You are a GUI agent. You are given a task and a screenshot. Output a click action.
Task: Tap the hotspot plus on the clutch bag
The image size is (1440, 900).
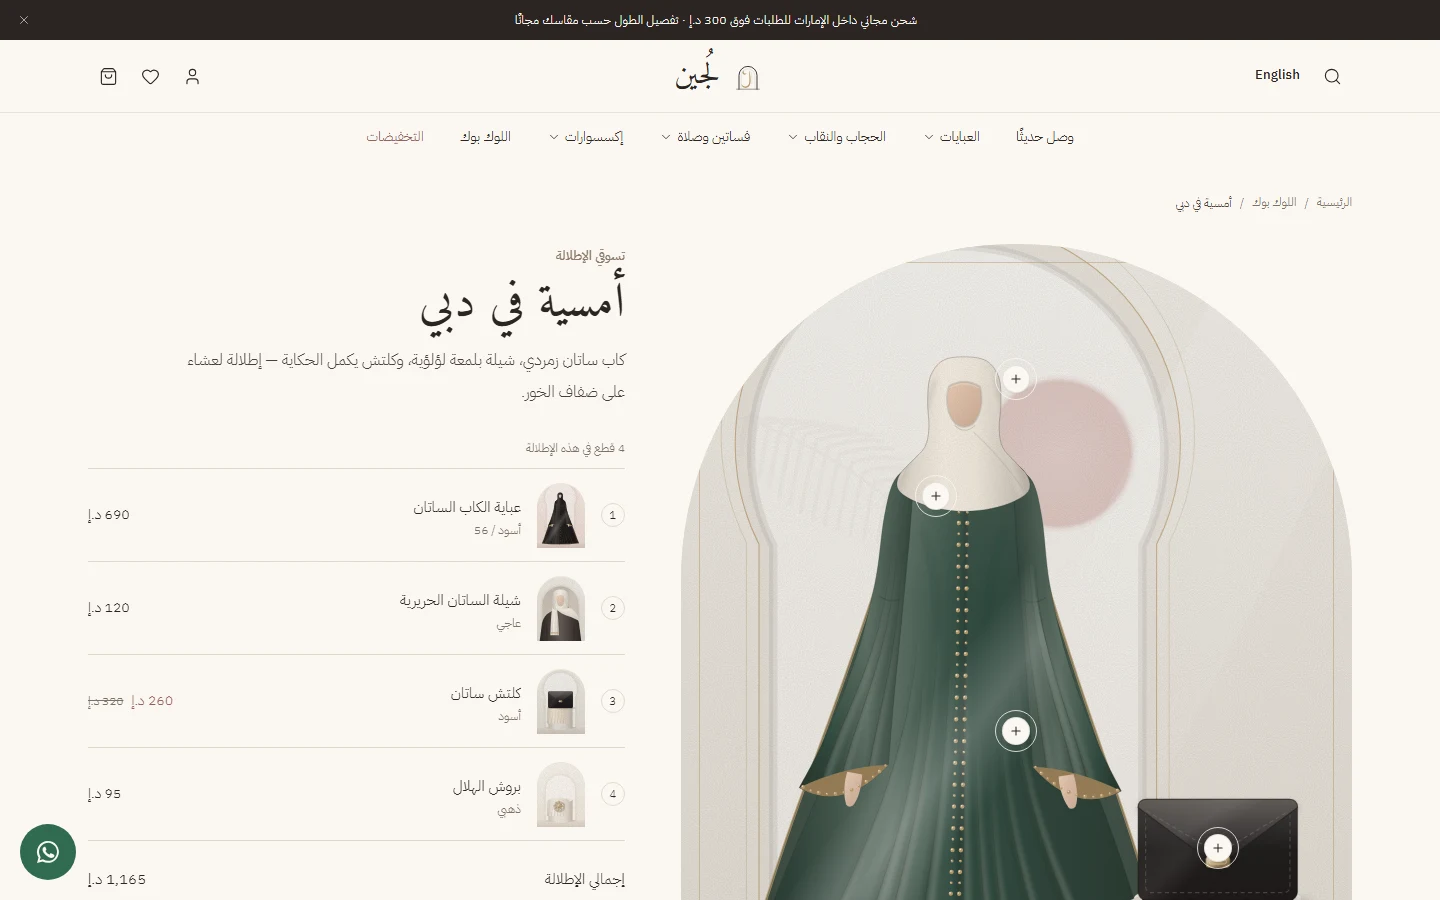tap(1217, 848)
